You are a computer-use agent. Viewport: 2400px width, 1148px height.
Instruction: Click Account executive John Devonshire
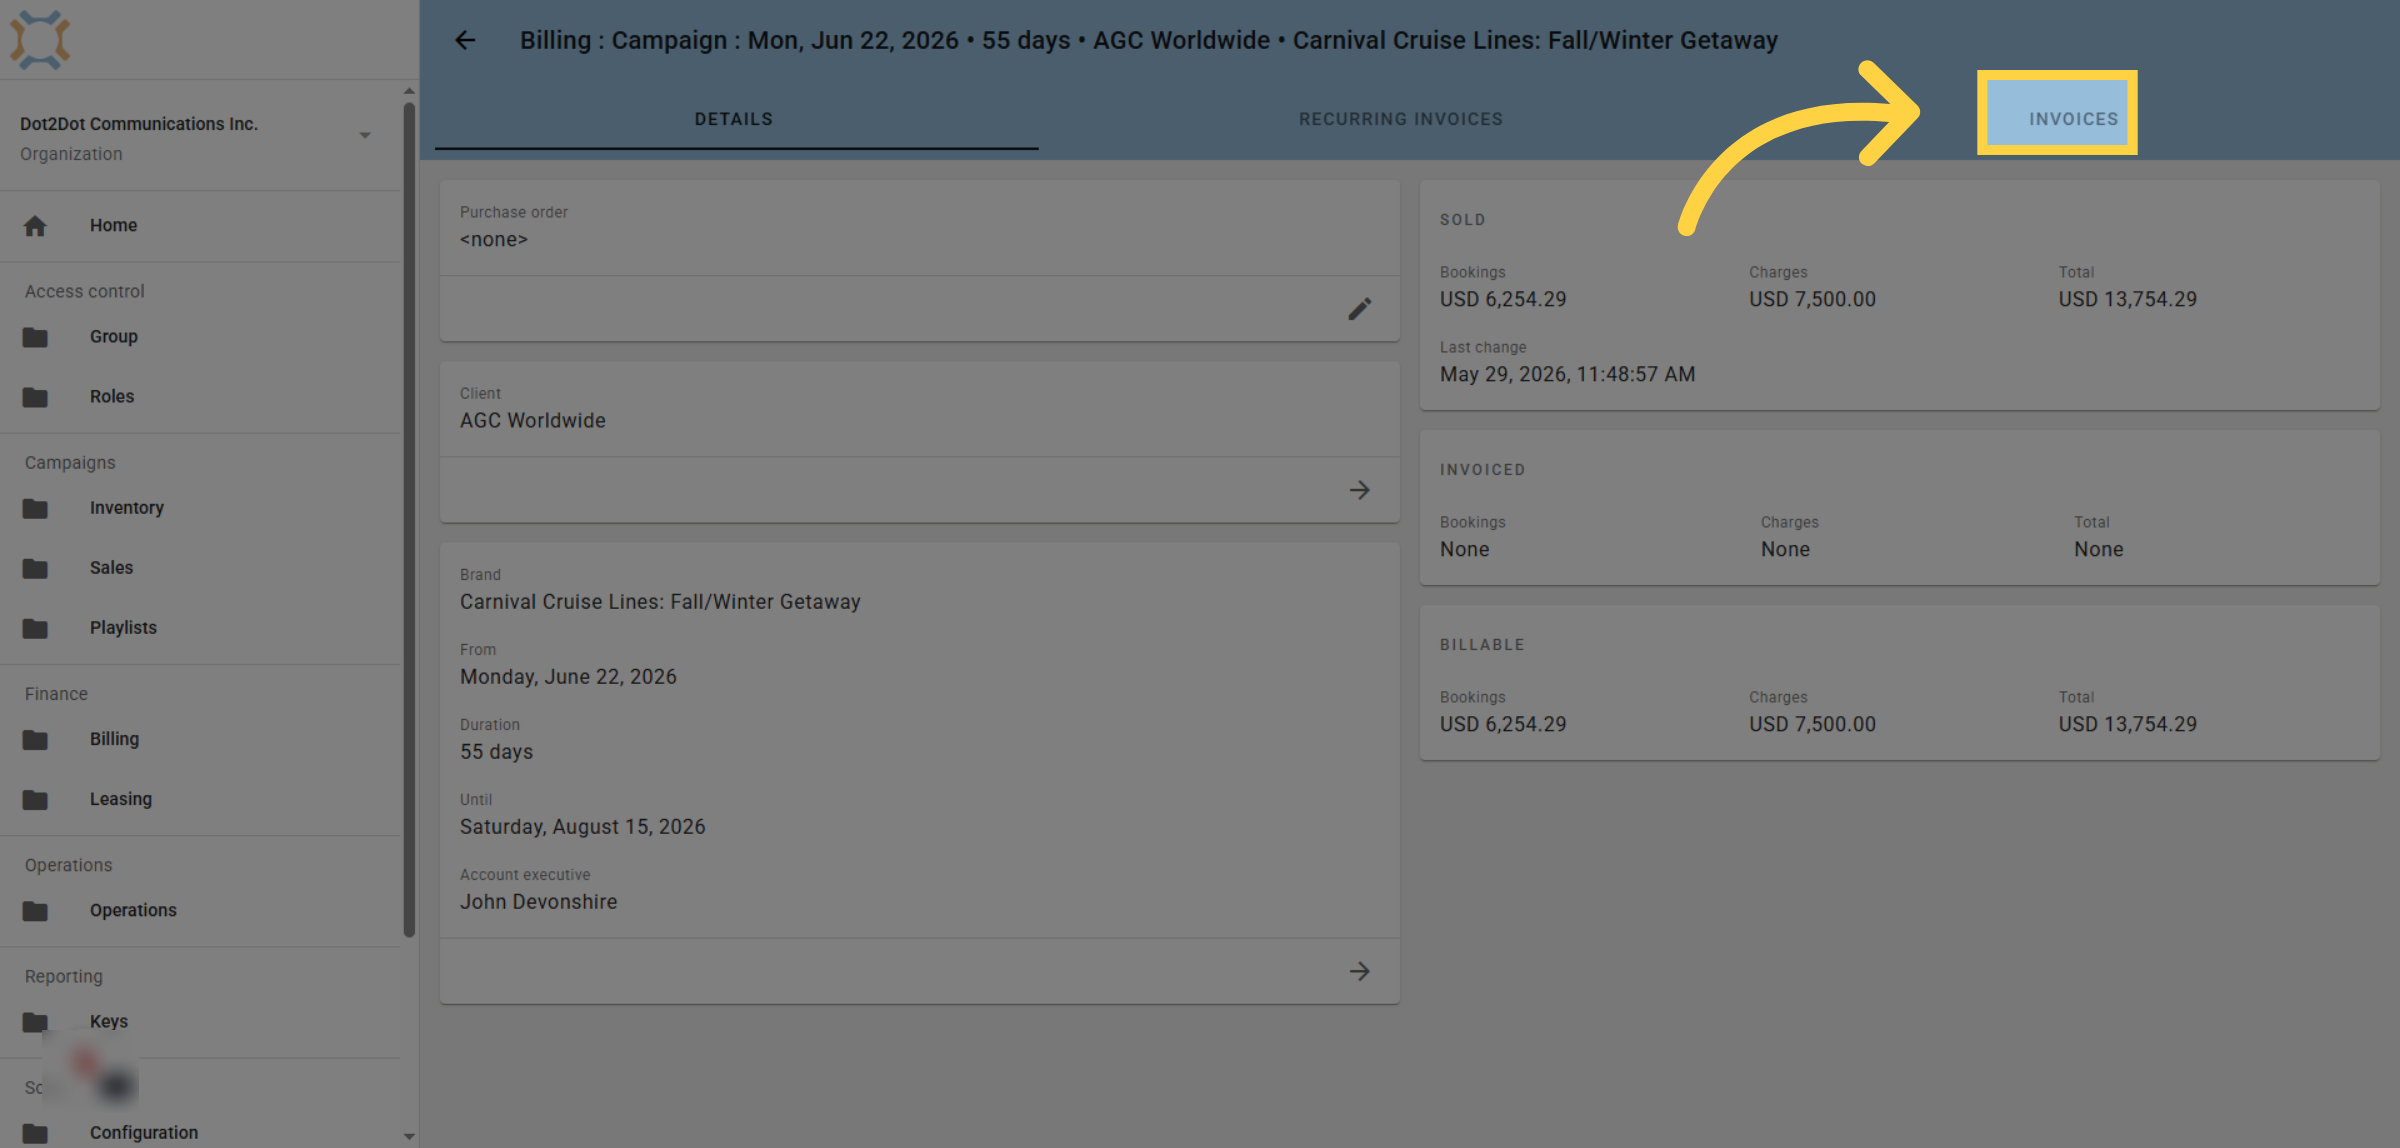[x=539, y=902]
